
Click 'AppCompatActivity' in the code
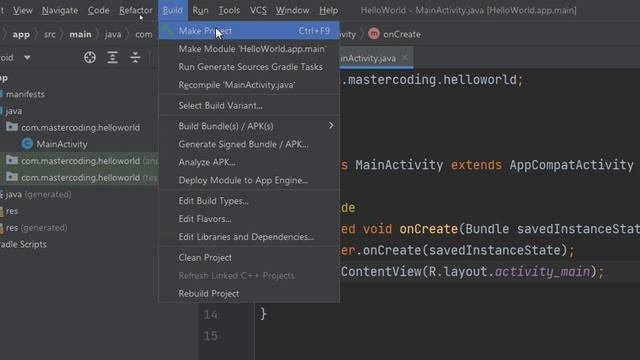coord(571,165)
